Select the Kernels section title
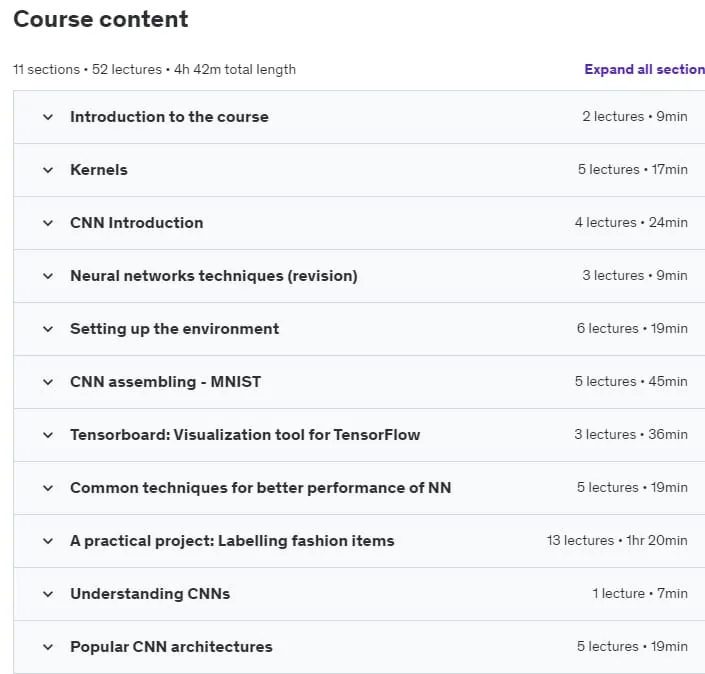Screen dimensions: 705x674 (99, 170)
